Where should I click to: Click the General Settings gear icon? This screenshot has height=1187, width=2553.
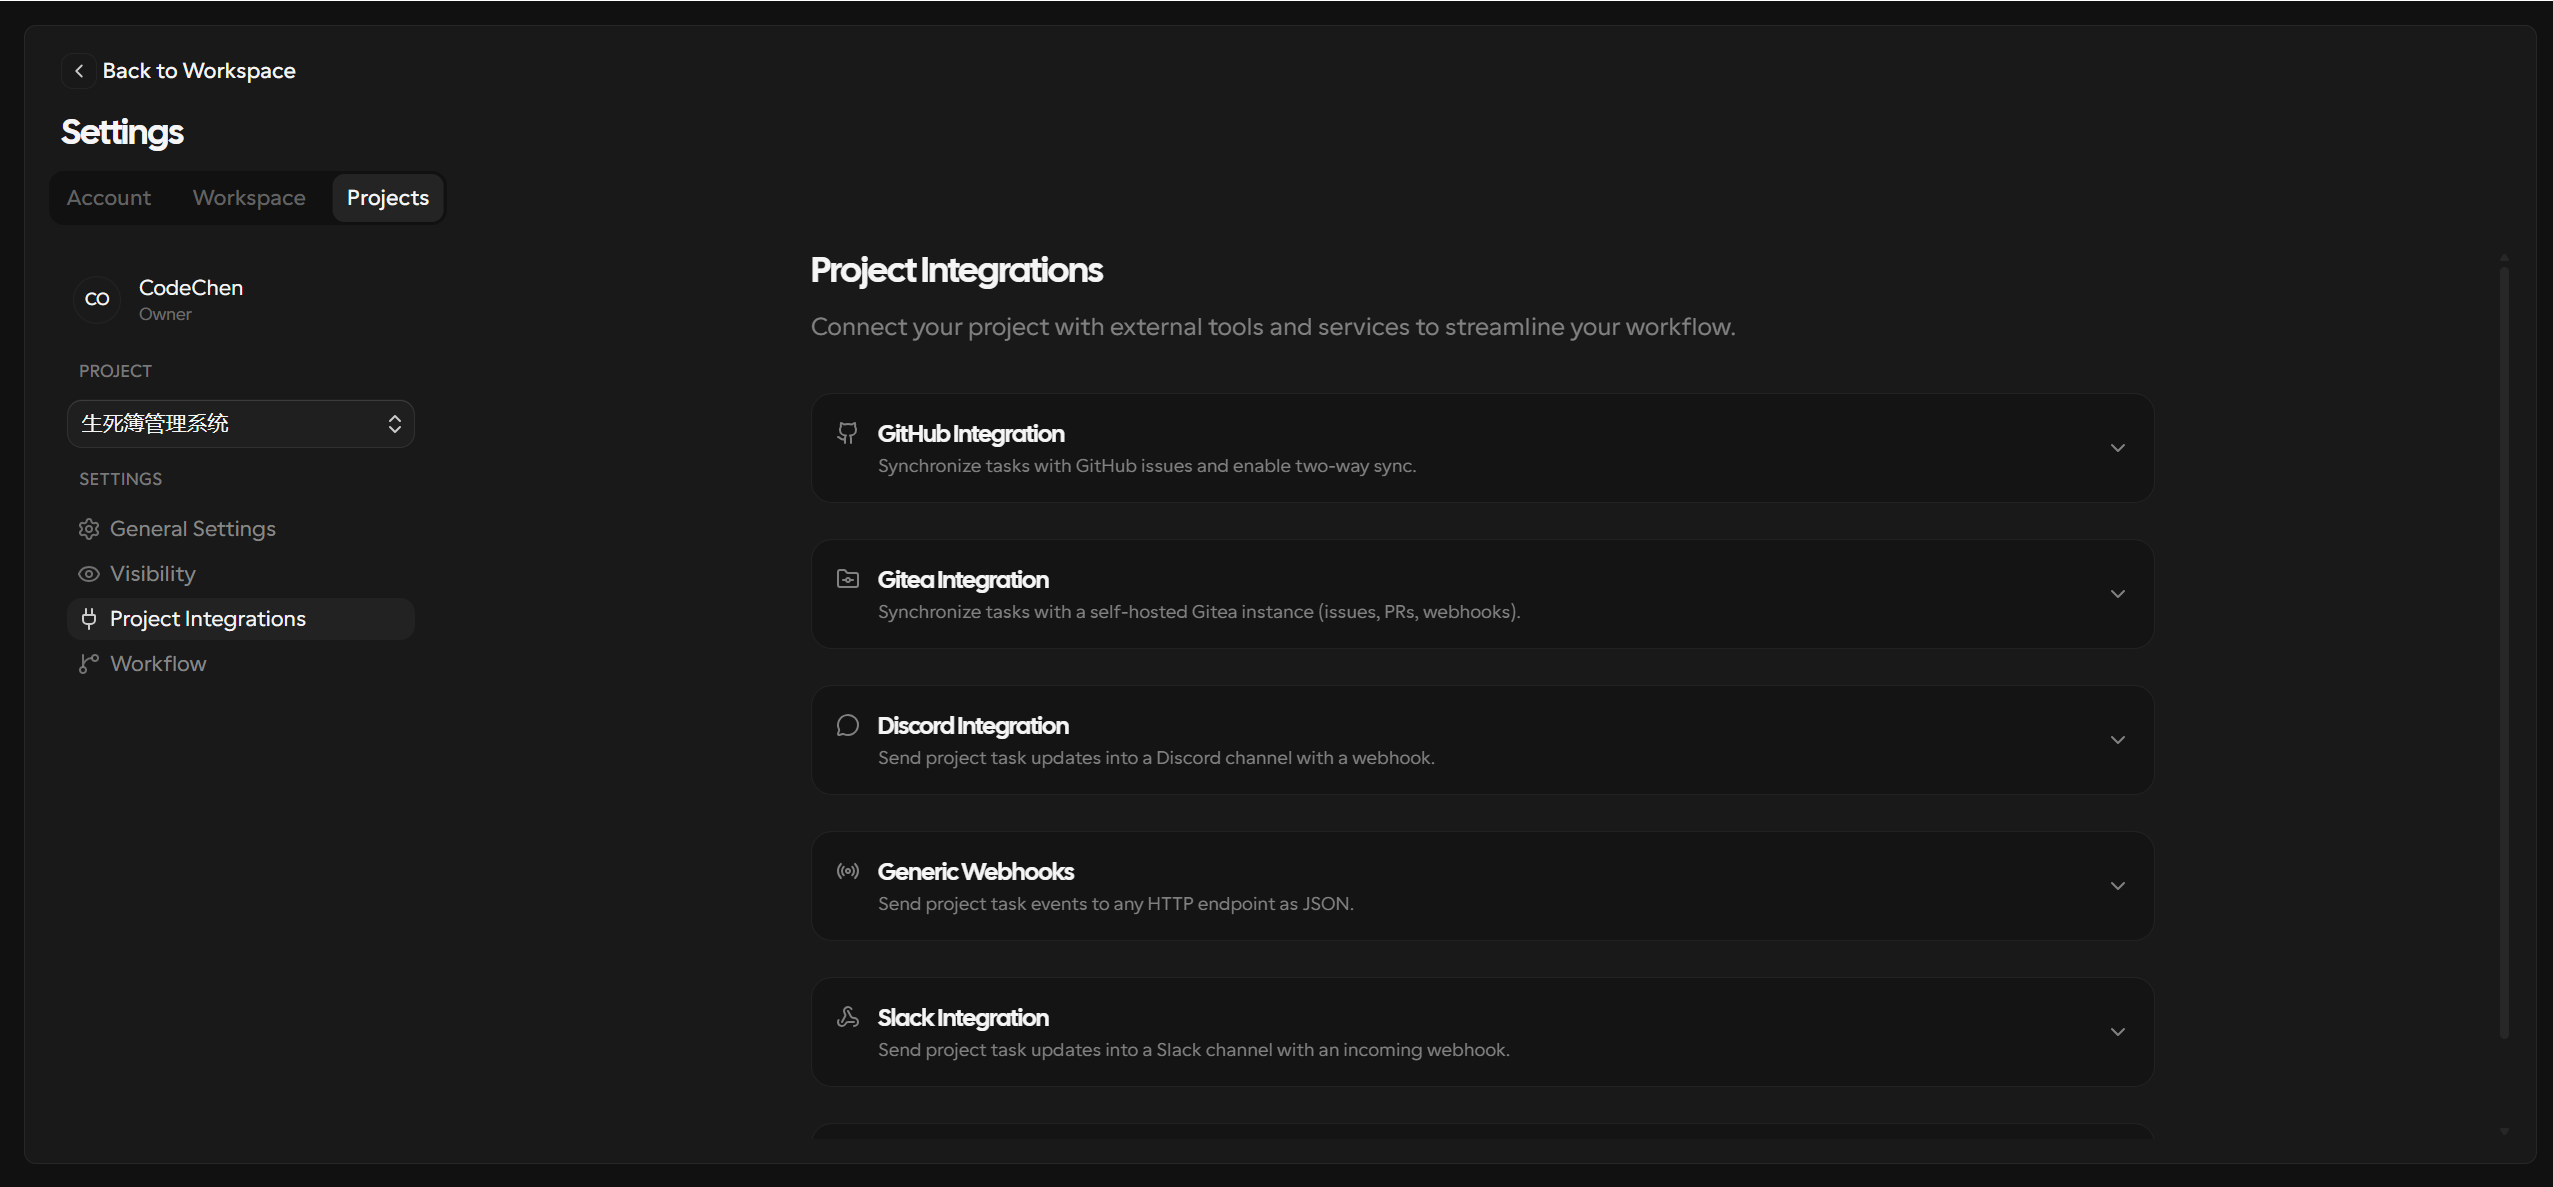[x=89, y=529]
